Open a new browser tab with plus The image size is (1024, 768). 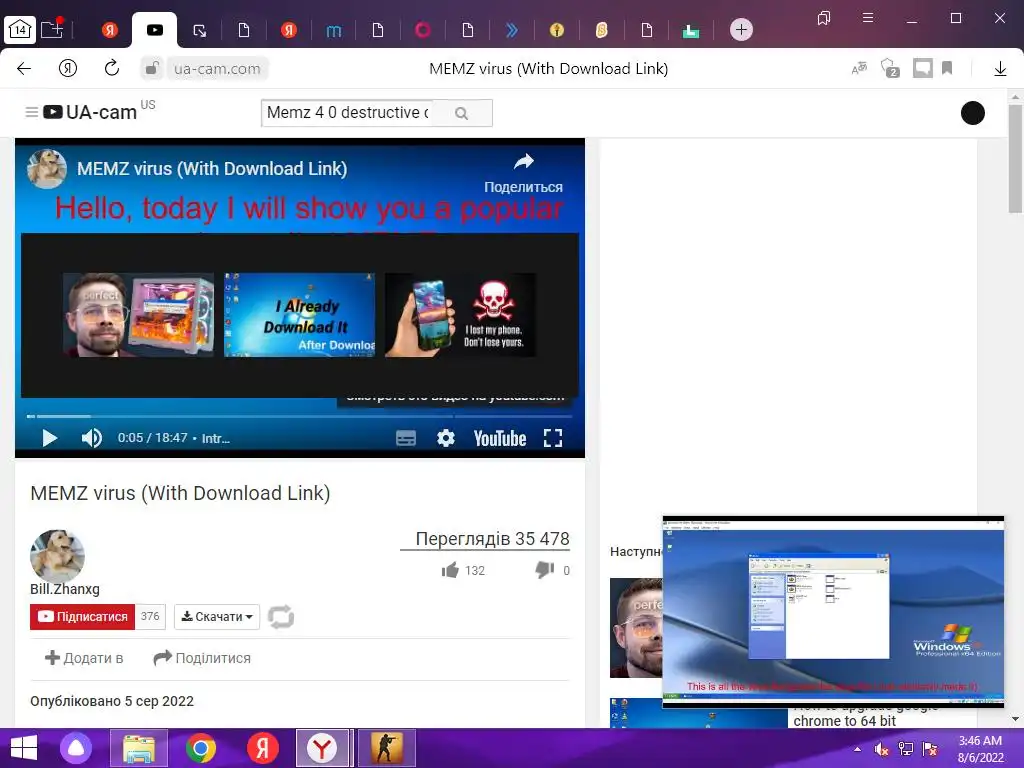tap(741, 29)
